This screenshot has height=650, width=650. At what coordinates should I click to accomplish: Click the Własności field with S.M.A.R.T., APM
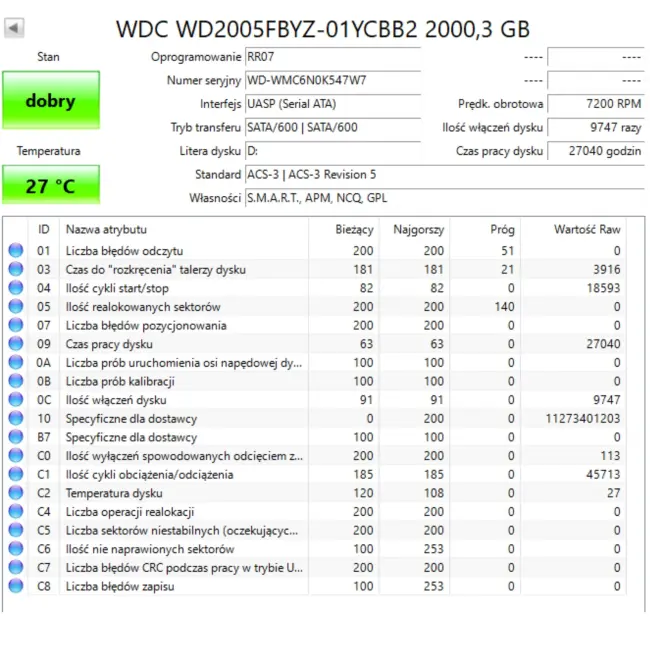tap(445, 198)
